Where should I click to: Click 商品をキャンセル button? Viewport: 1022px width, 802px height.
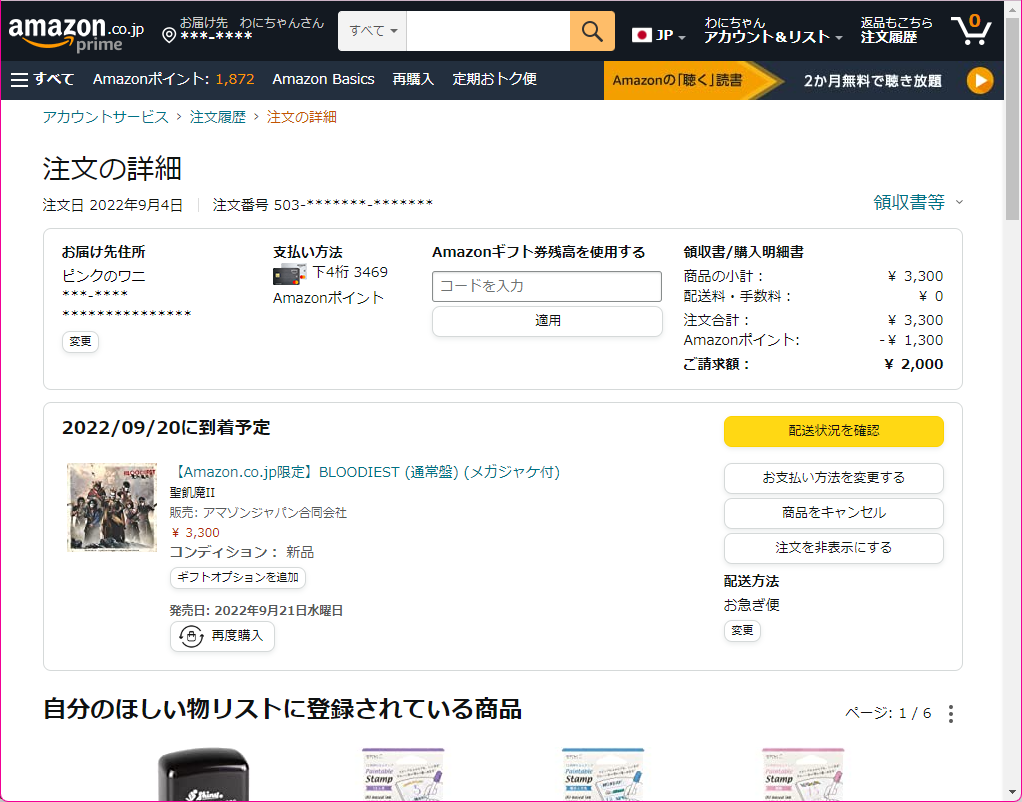[834, 513]
